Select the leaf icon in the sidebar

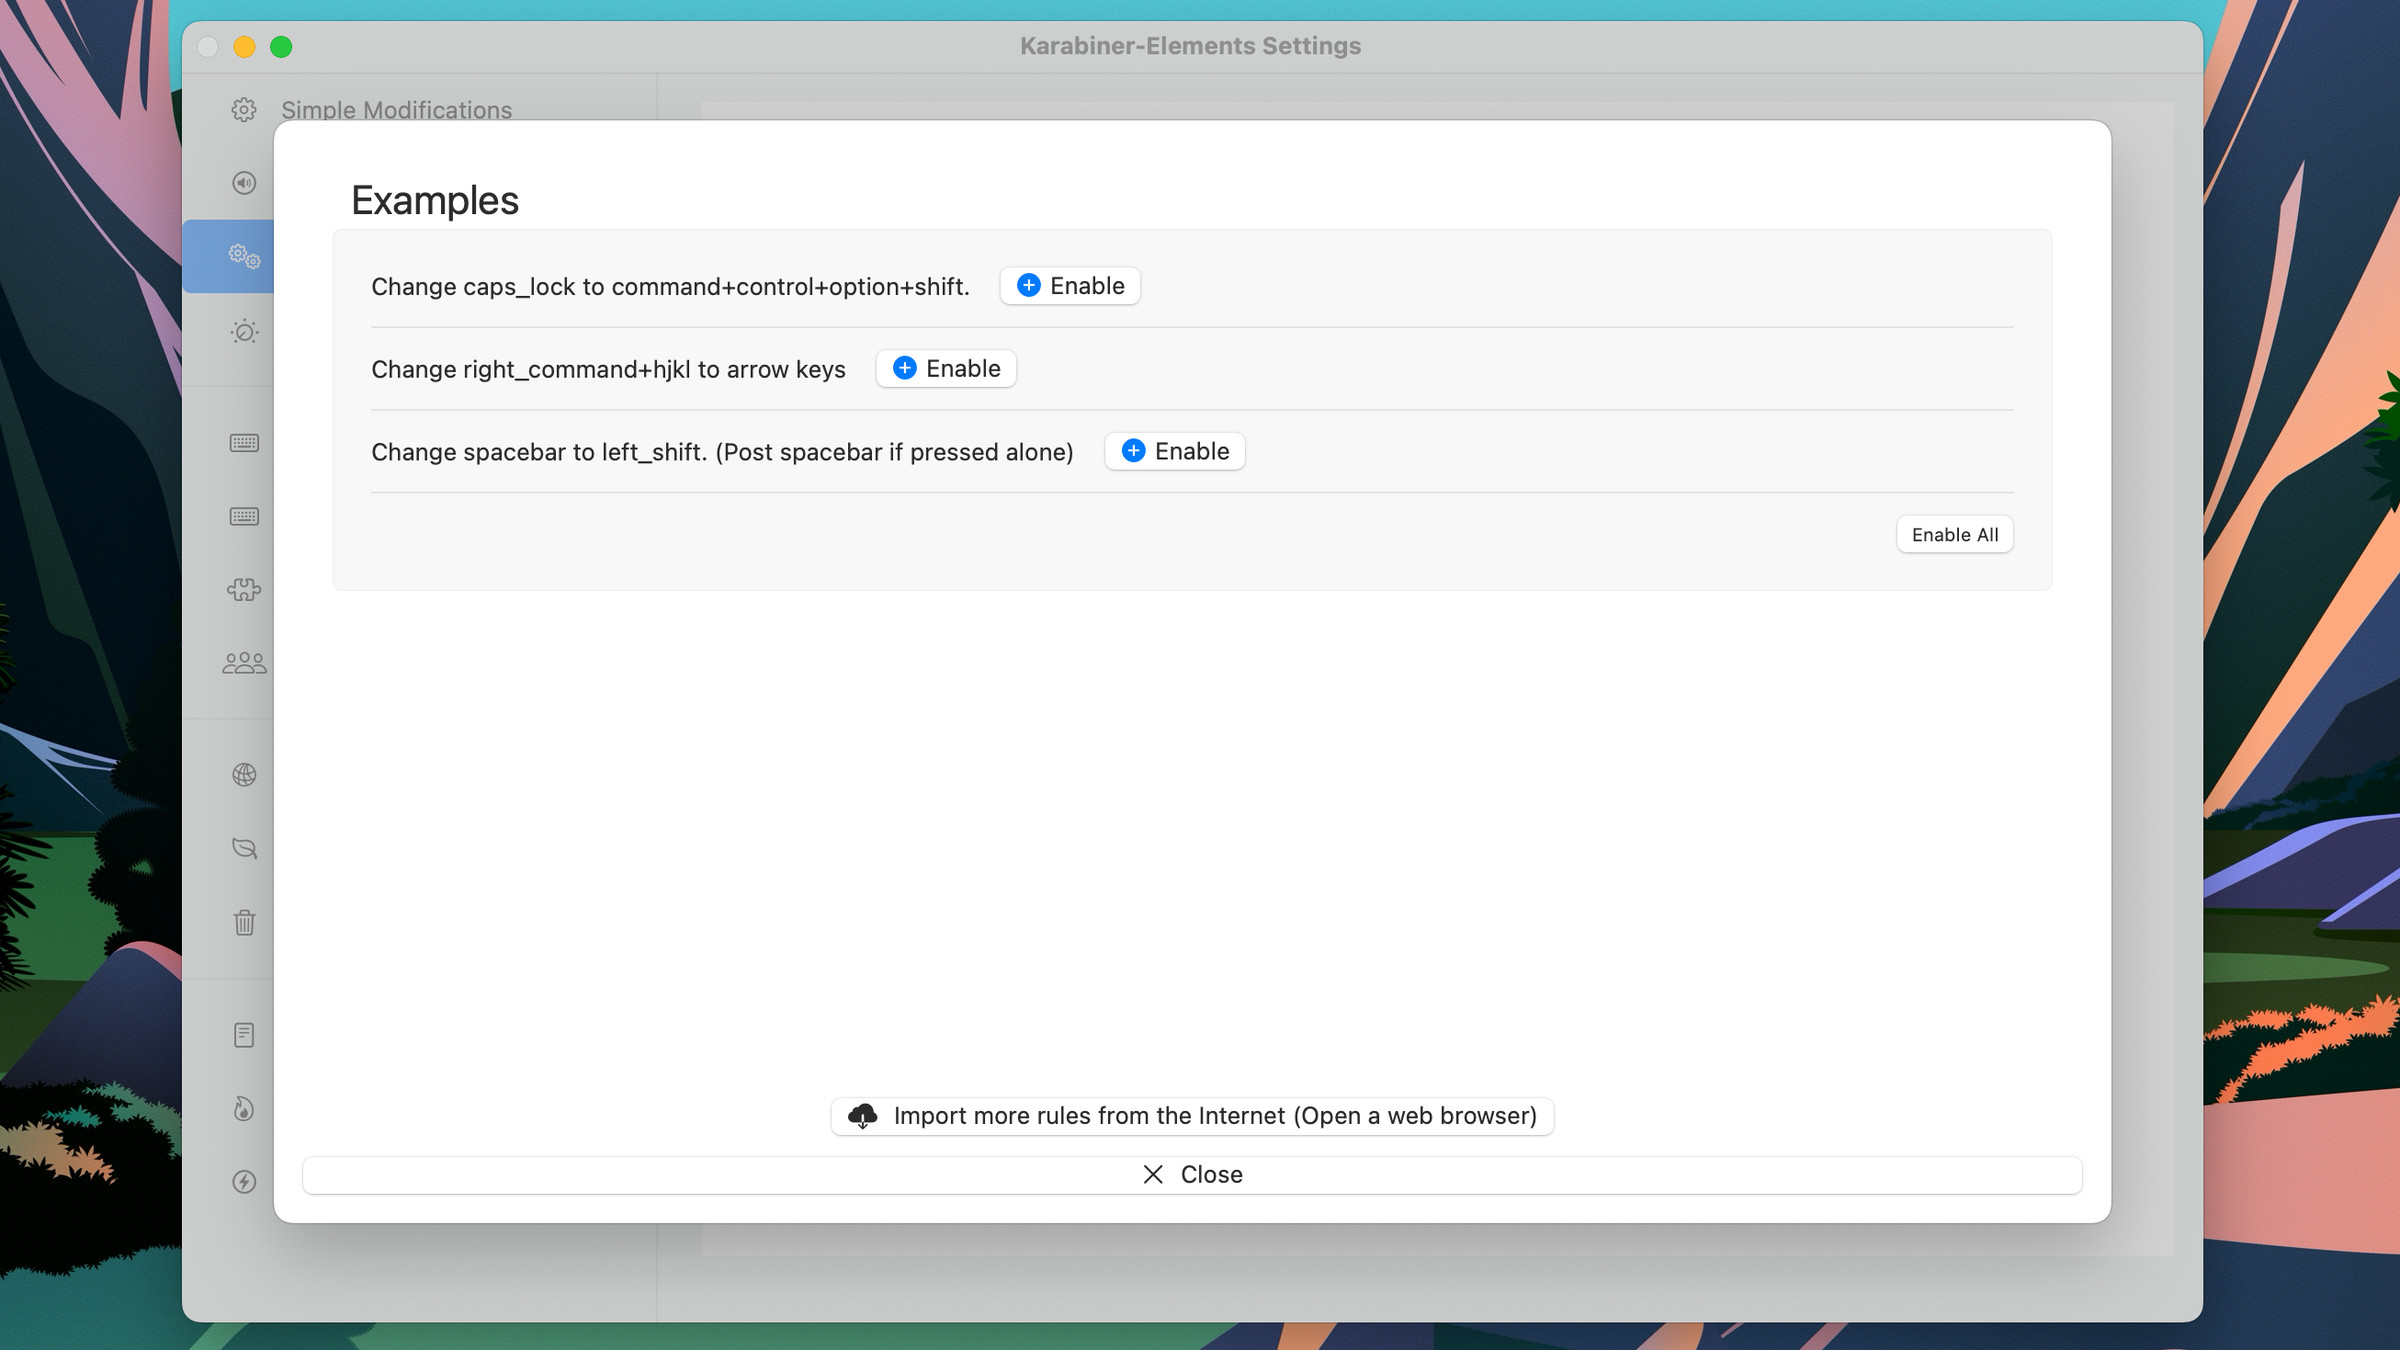coord(243,847)
